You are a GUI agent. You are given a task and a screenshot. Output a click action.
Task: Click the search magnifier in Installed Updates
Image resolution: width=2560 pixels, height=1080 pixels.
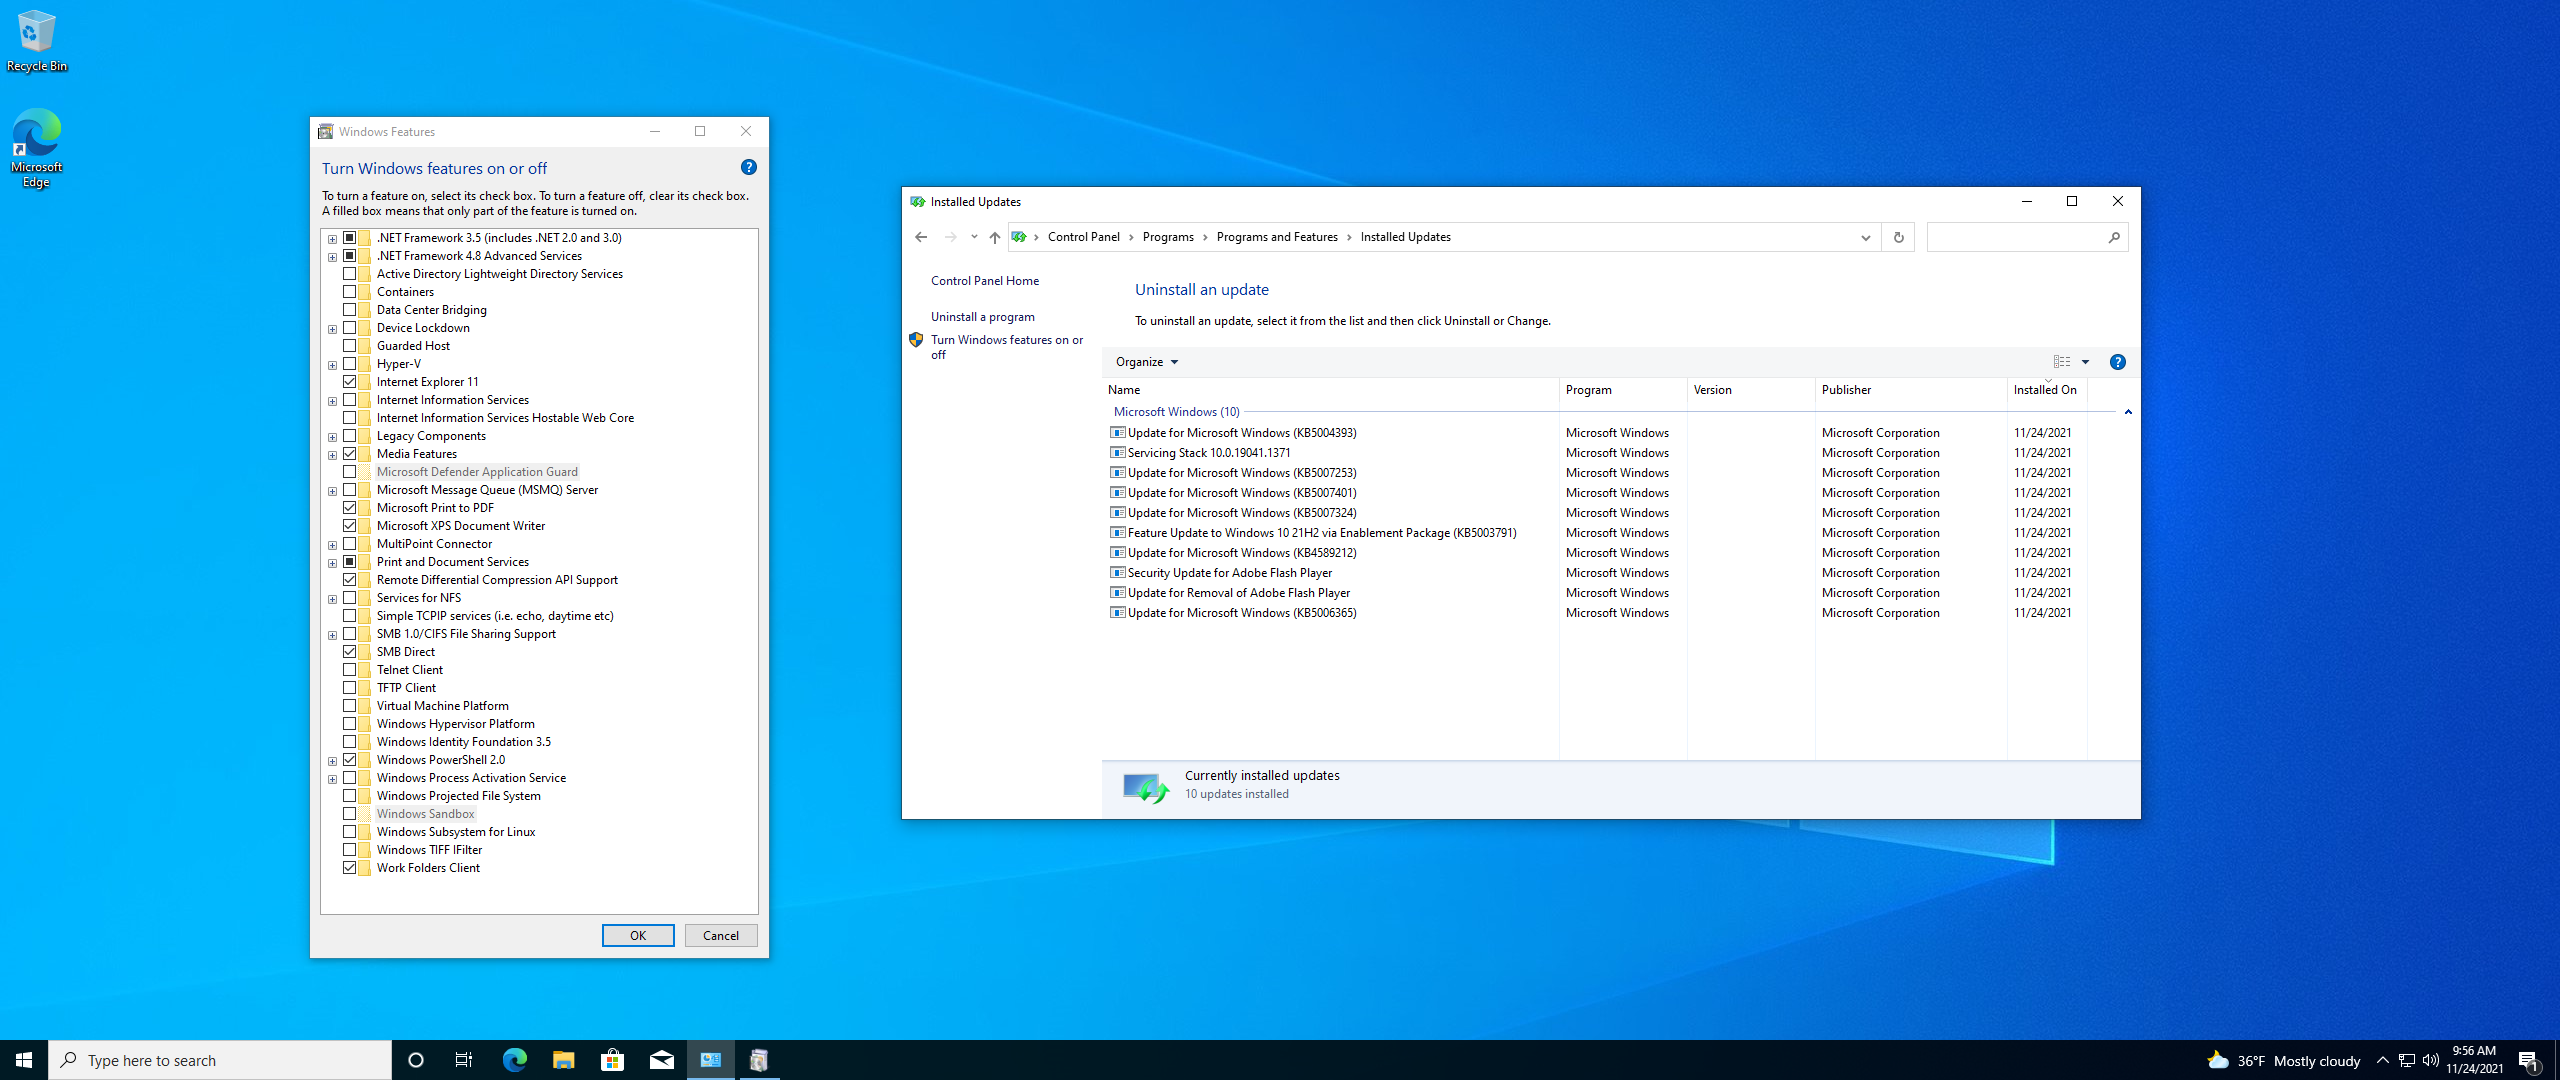[x=2113, y=237]
